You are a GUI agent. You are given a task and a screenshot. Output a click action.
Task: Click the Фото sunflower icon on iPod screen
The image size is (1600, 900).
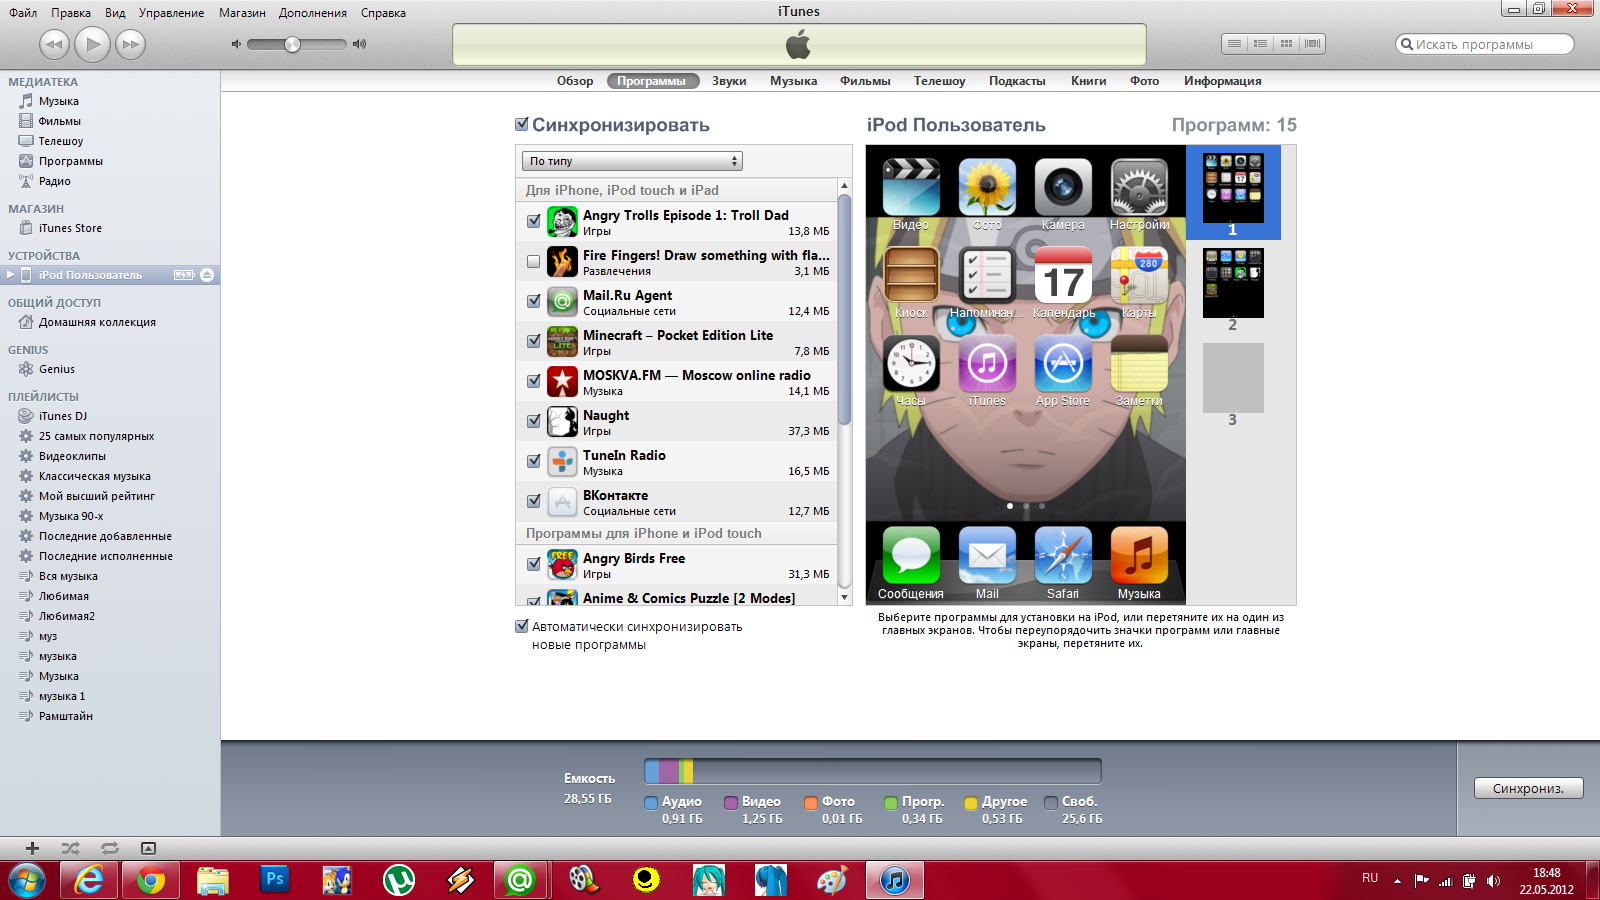pos(987,187)
